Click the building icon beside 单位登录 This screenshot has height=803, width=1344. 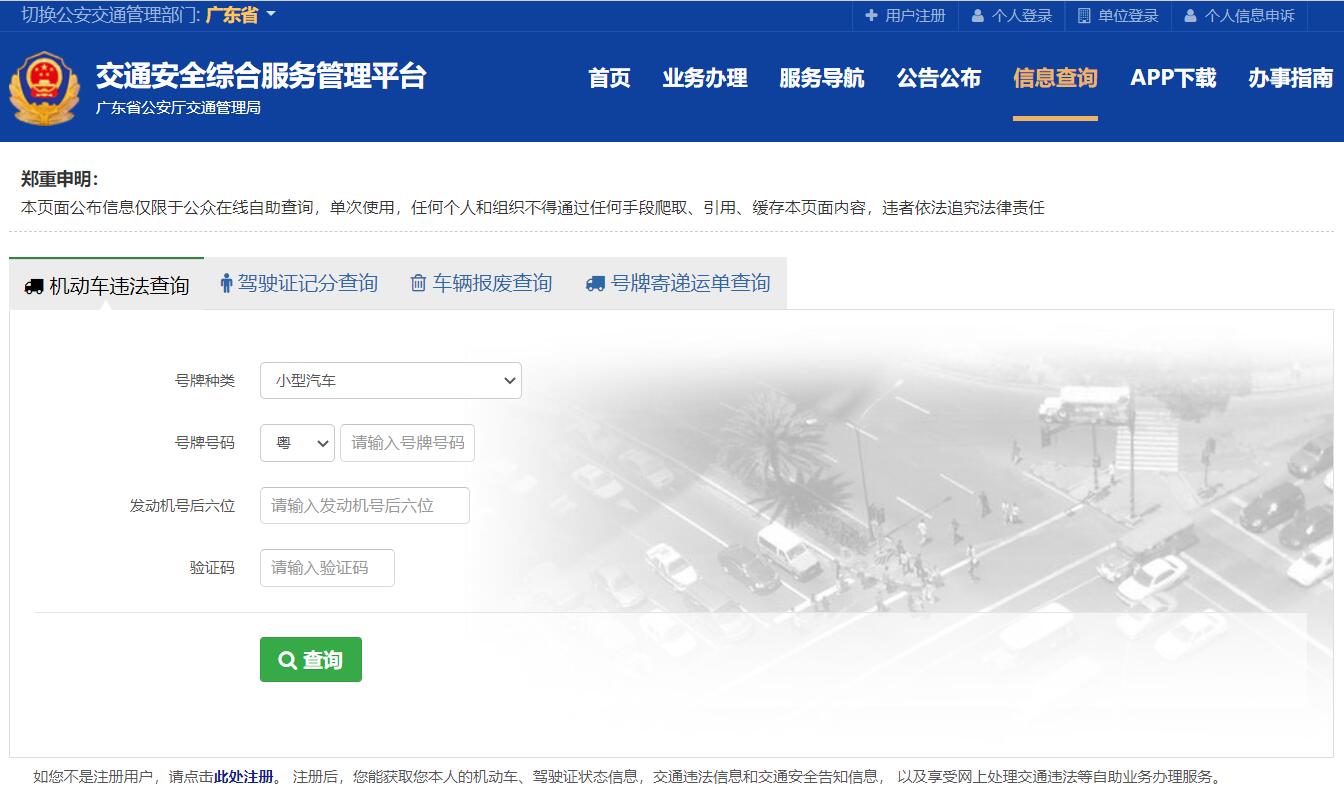point(1084,16)
